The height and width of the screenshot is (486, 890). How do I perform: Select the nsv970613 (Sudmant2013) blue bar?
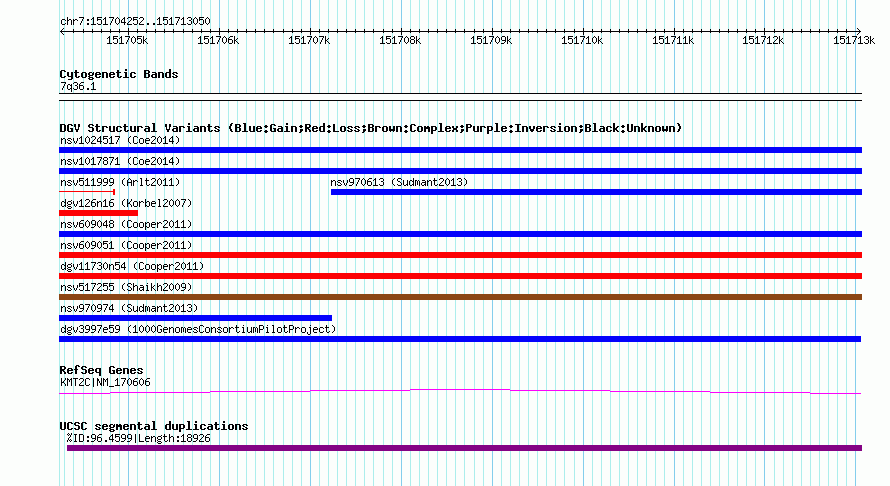coord(597,192)
